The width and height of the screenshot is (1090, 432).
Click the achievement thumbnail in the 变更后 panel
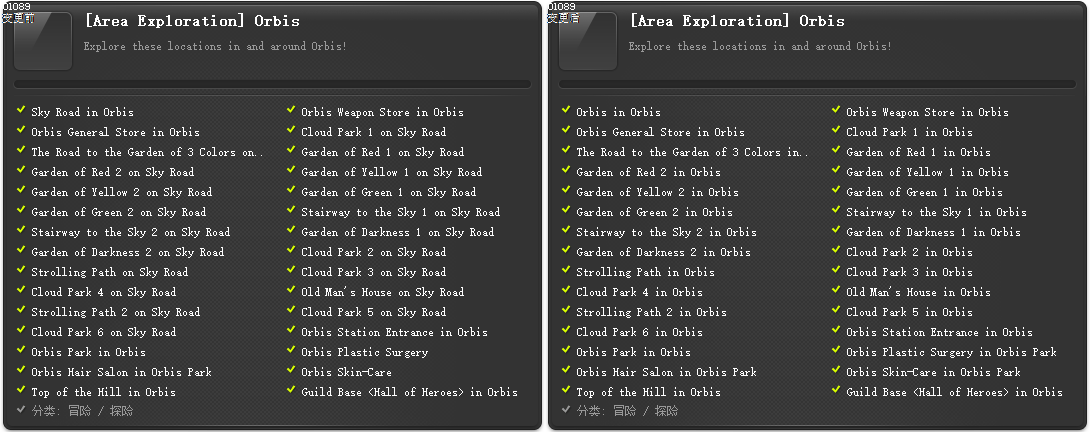coord(588,41)
